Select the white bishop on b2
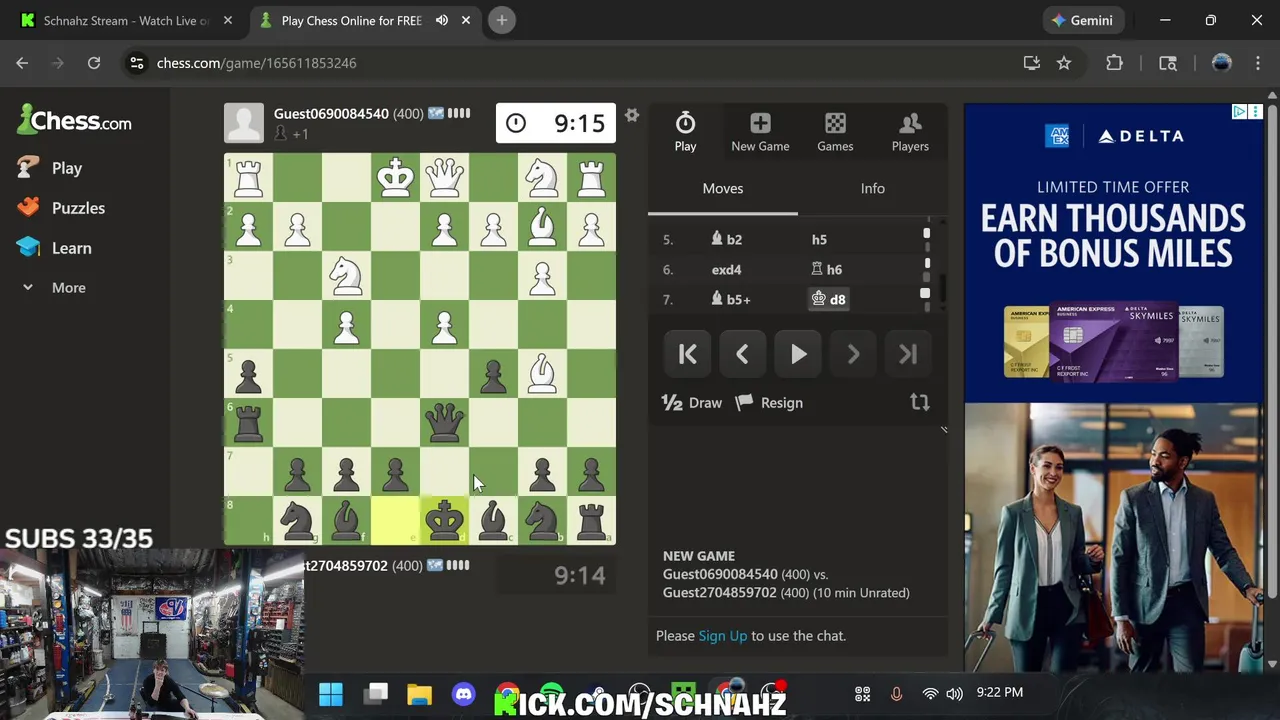Image resolution: width=1280 pixels, height=720 pixels. 542,227
